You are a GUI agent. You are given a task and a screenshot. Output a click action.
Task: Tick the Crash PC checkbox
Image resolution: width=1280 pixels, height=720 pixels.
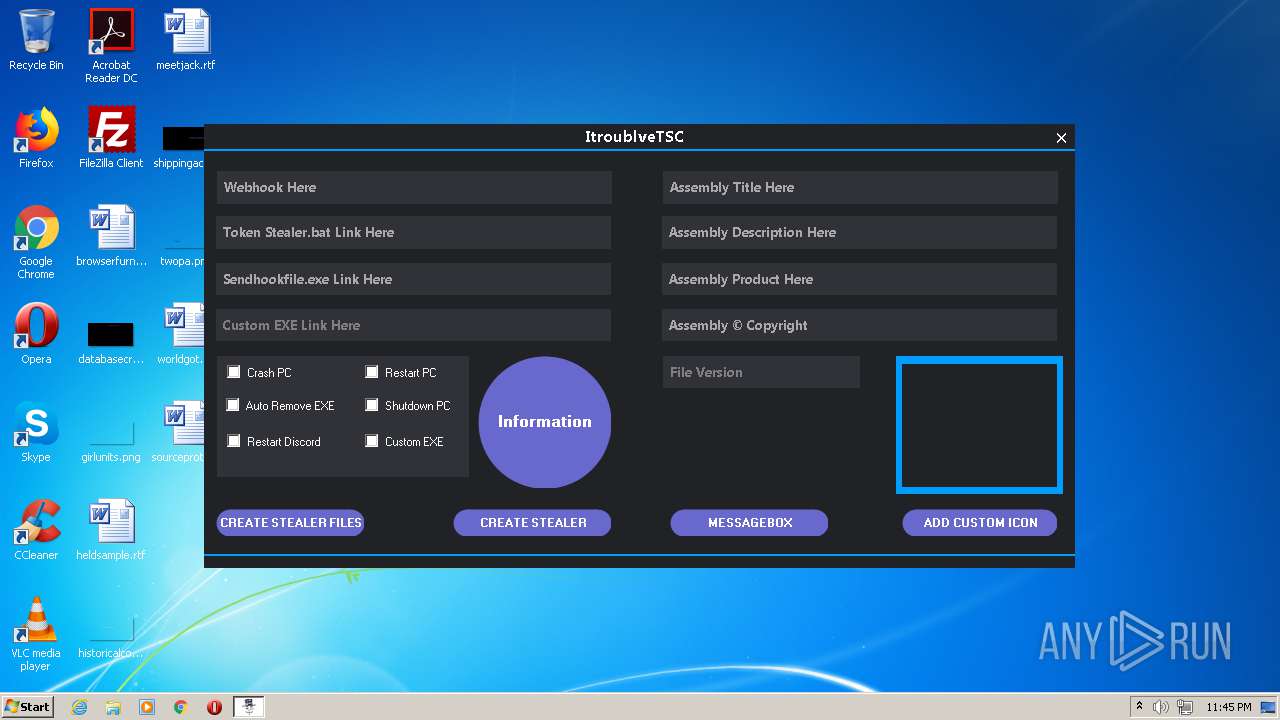[x=234, y=372]
